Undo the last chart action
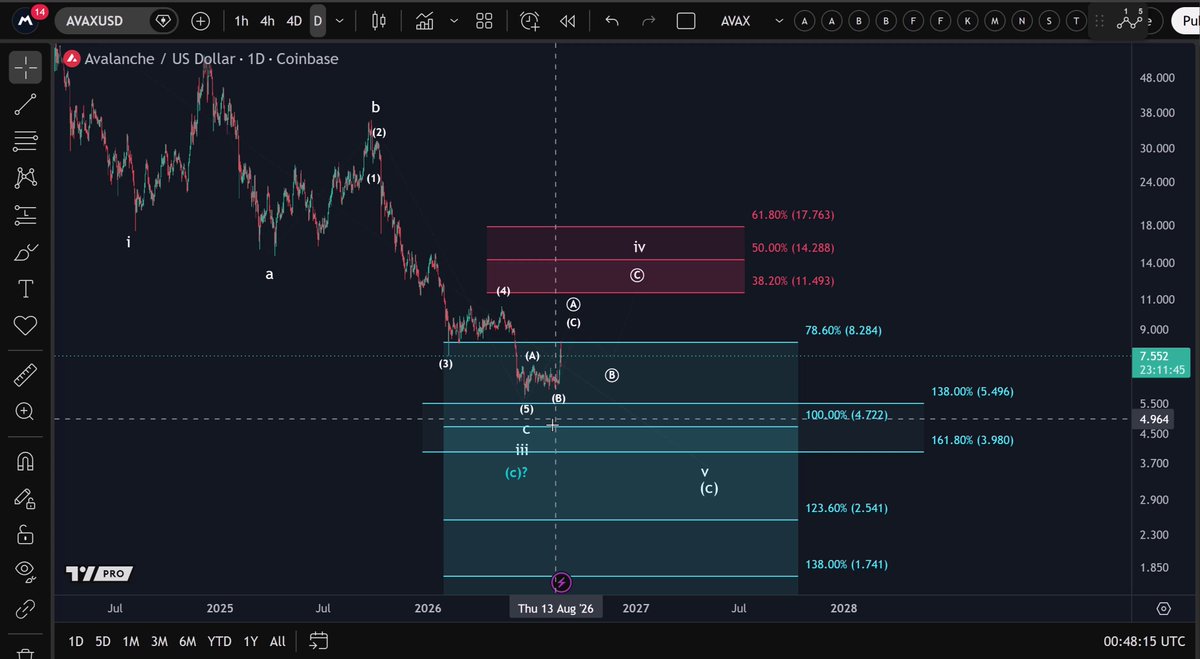 coord(612,21)
